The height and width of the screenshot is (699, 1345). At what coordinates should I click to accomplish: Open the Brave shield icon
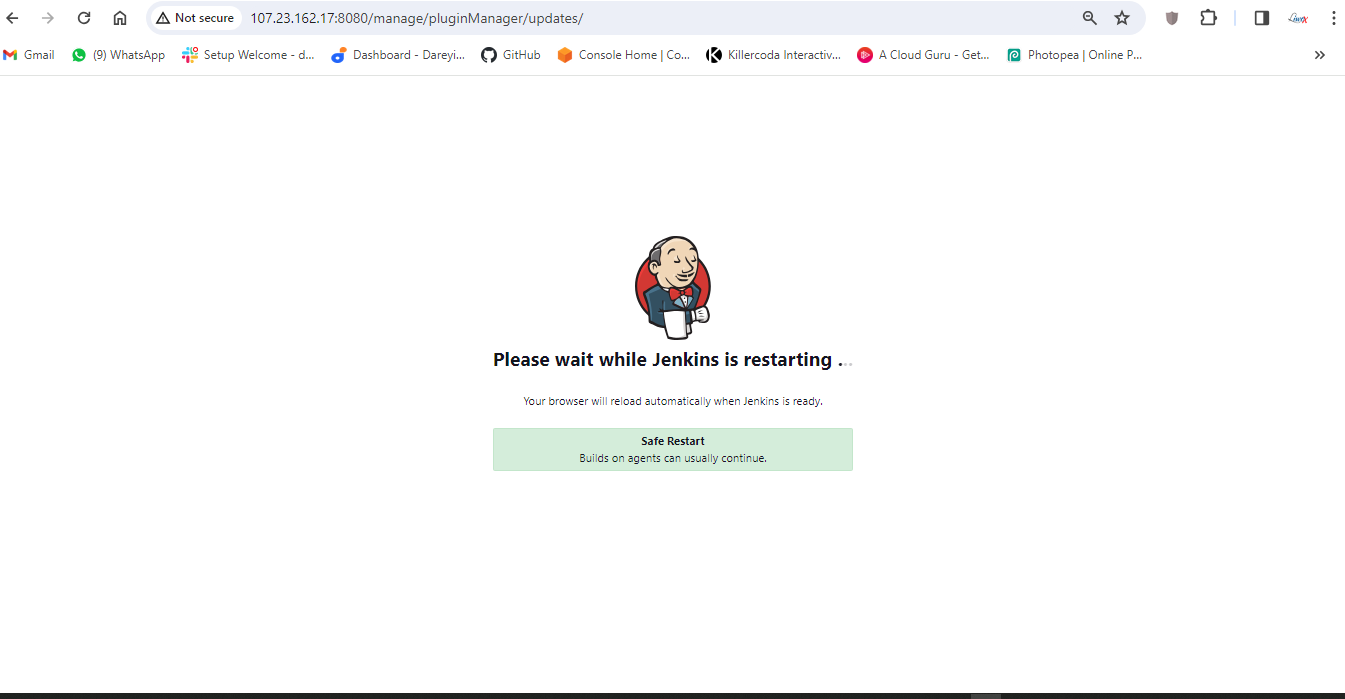click(x=1172, y=18)
